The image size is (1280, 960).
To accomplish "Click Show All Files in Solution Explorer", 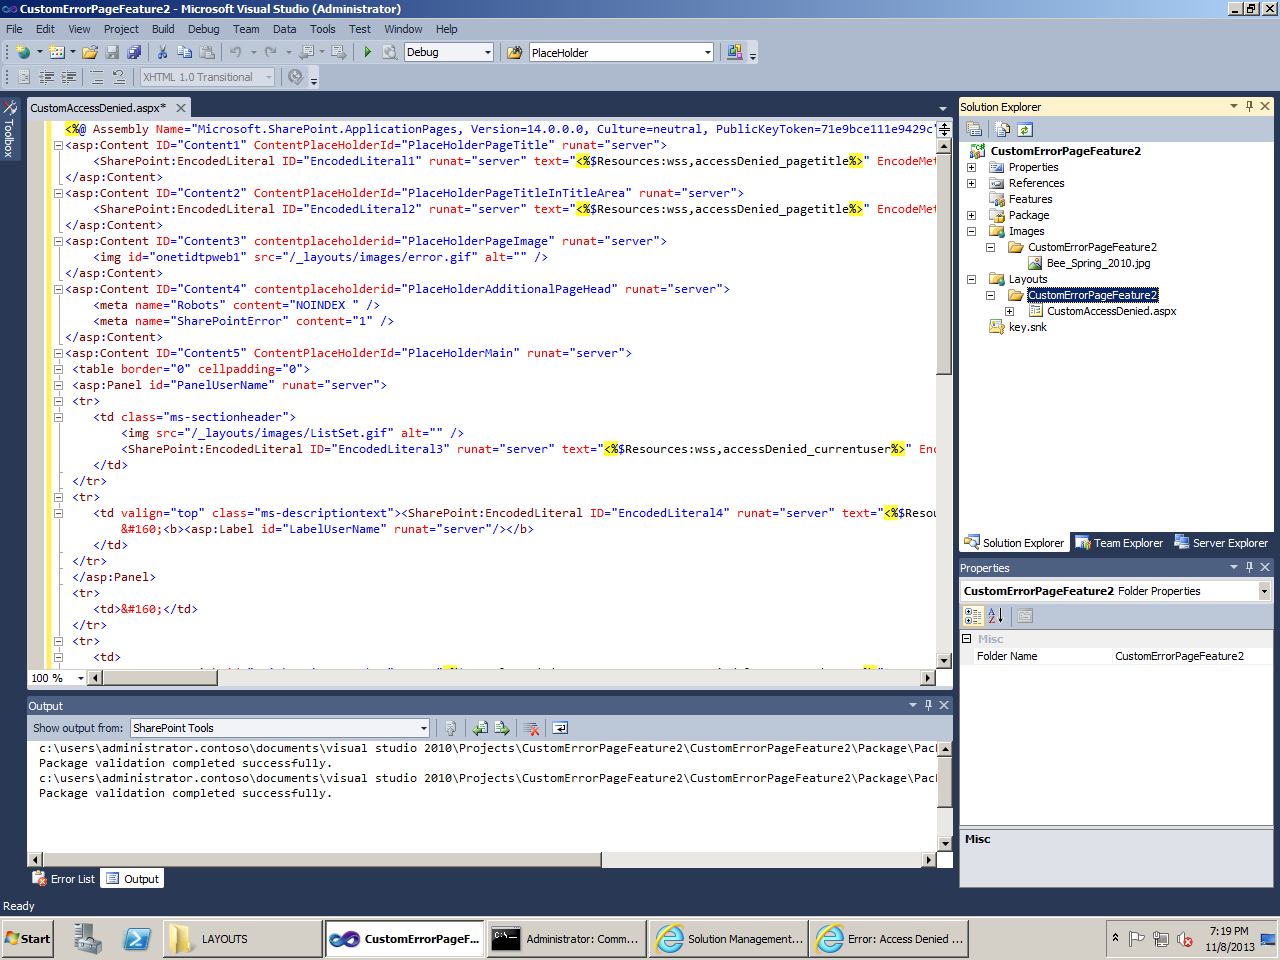I will [1003, 129].
